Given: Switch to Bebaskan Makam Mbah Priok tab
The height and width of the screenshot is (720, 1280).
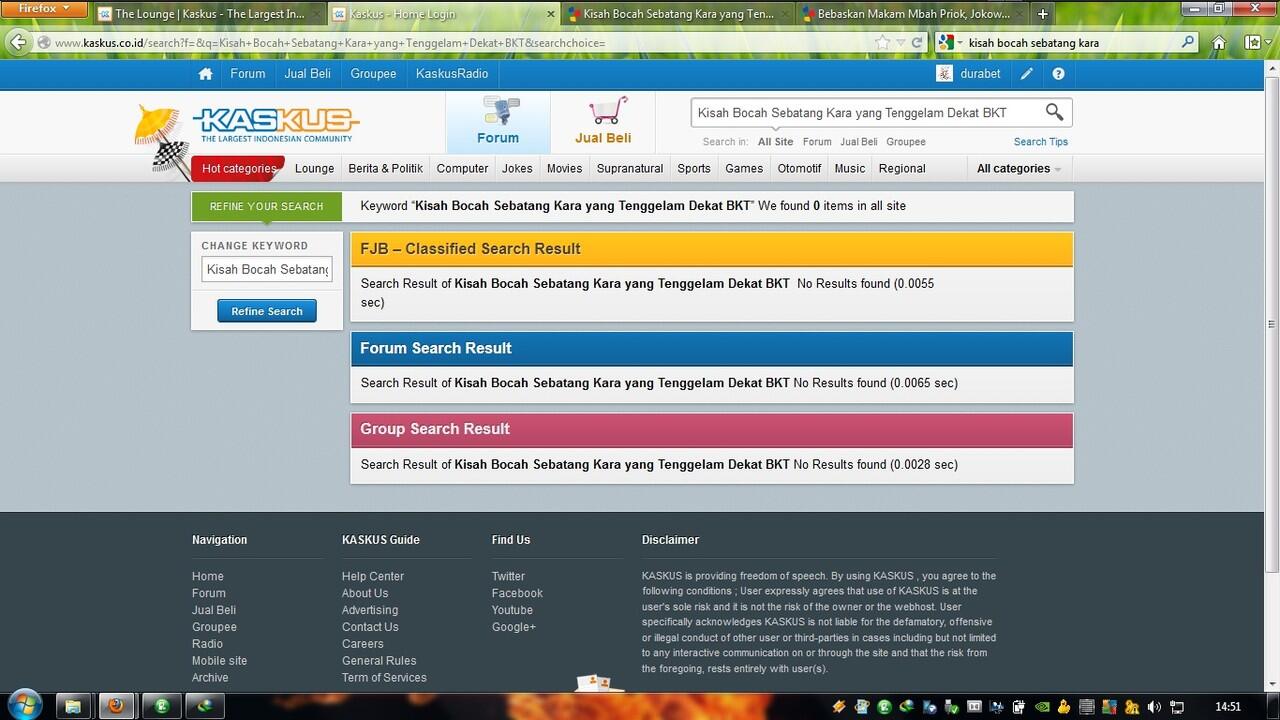Looking at the screenshot, I should click(x=911, y=14).
